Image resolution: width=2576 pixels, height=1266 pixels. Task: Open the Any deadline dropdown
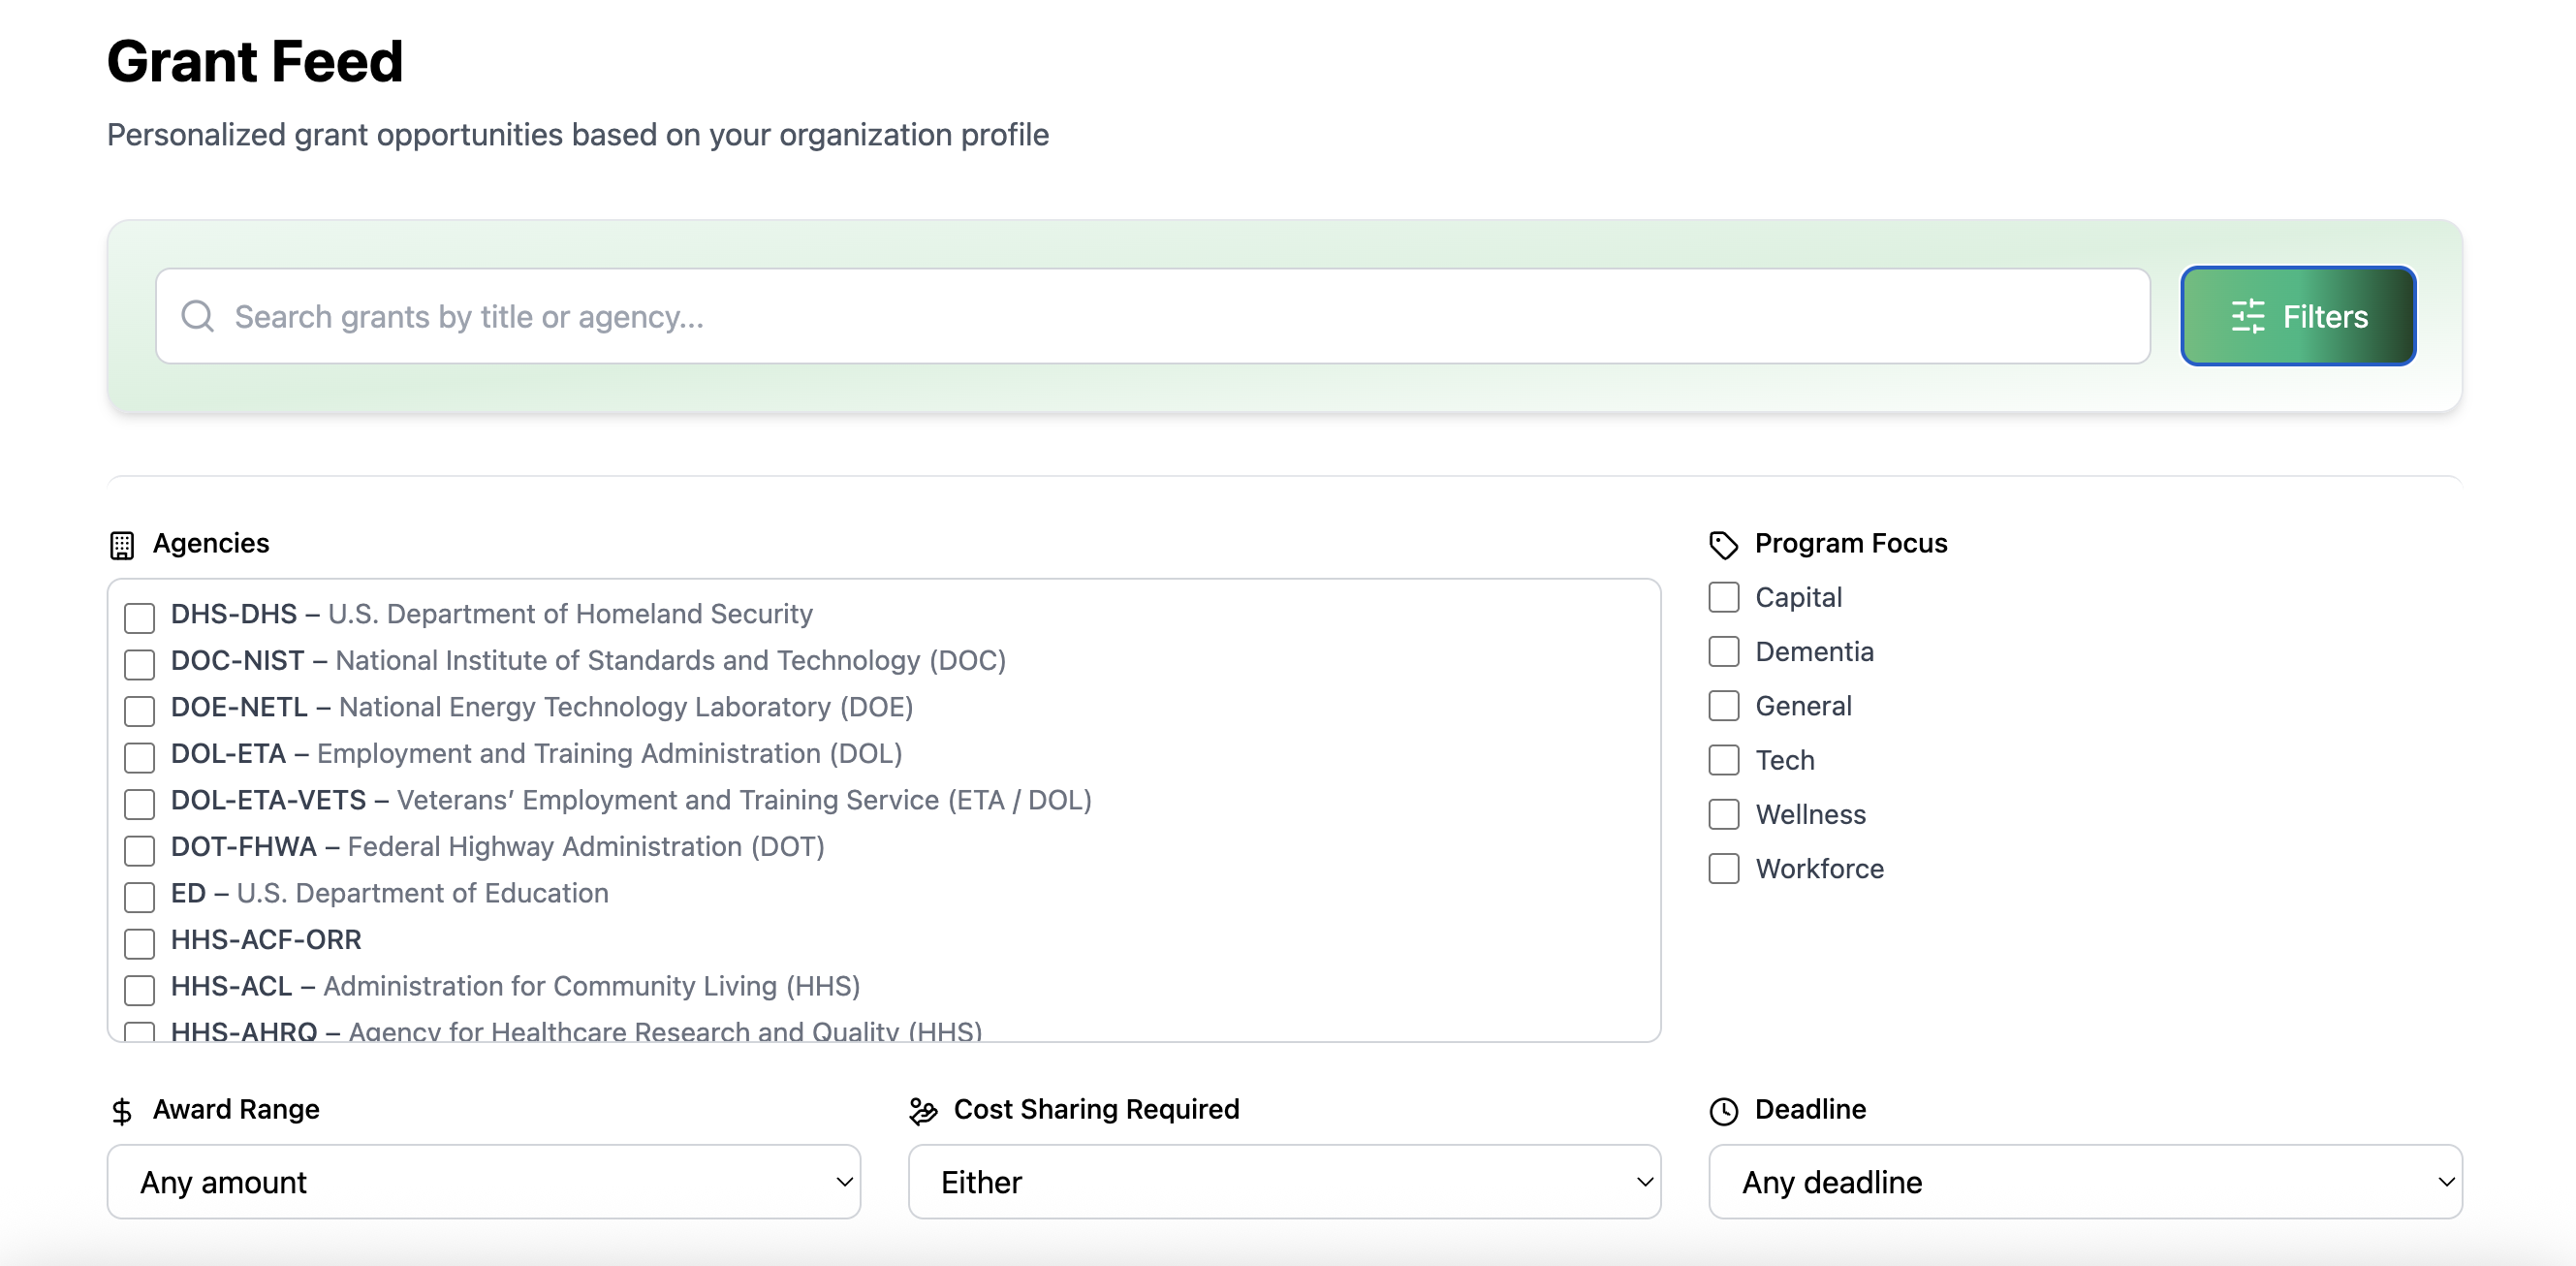click(2085, 1182)
